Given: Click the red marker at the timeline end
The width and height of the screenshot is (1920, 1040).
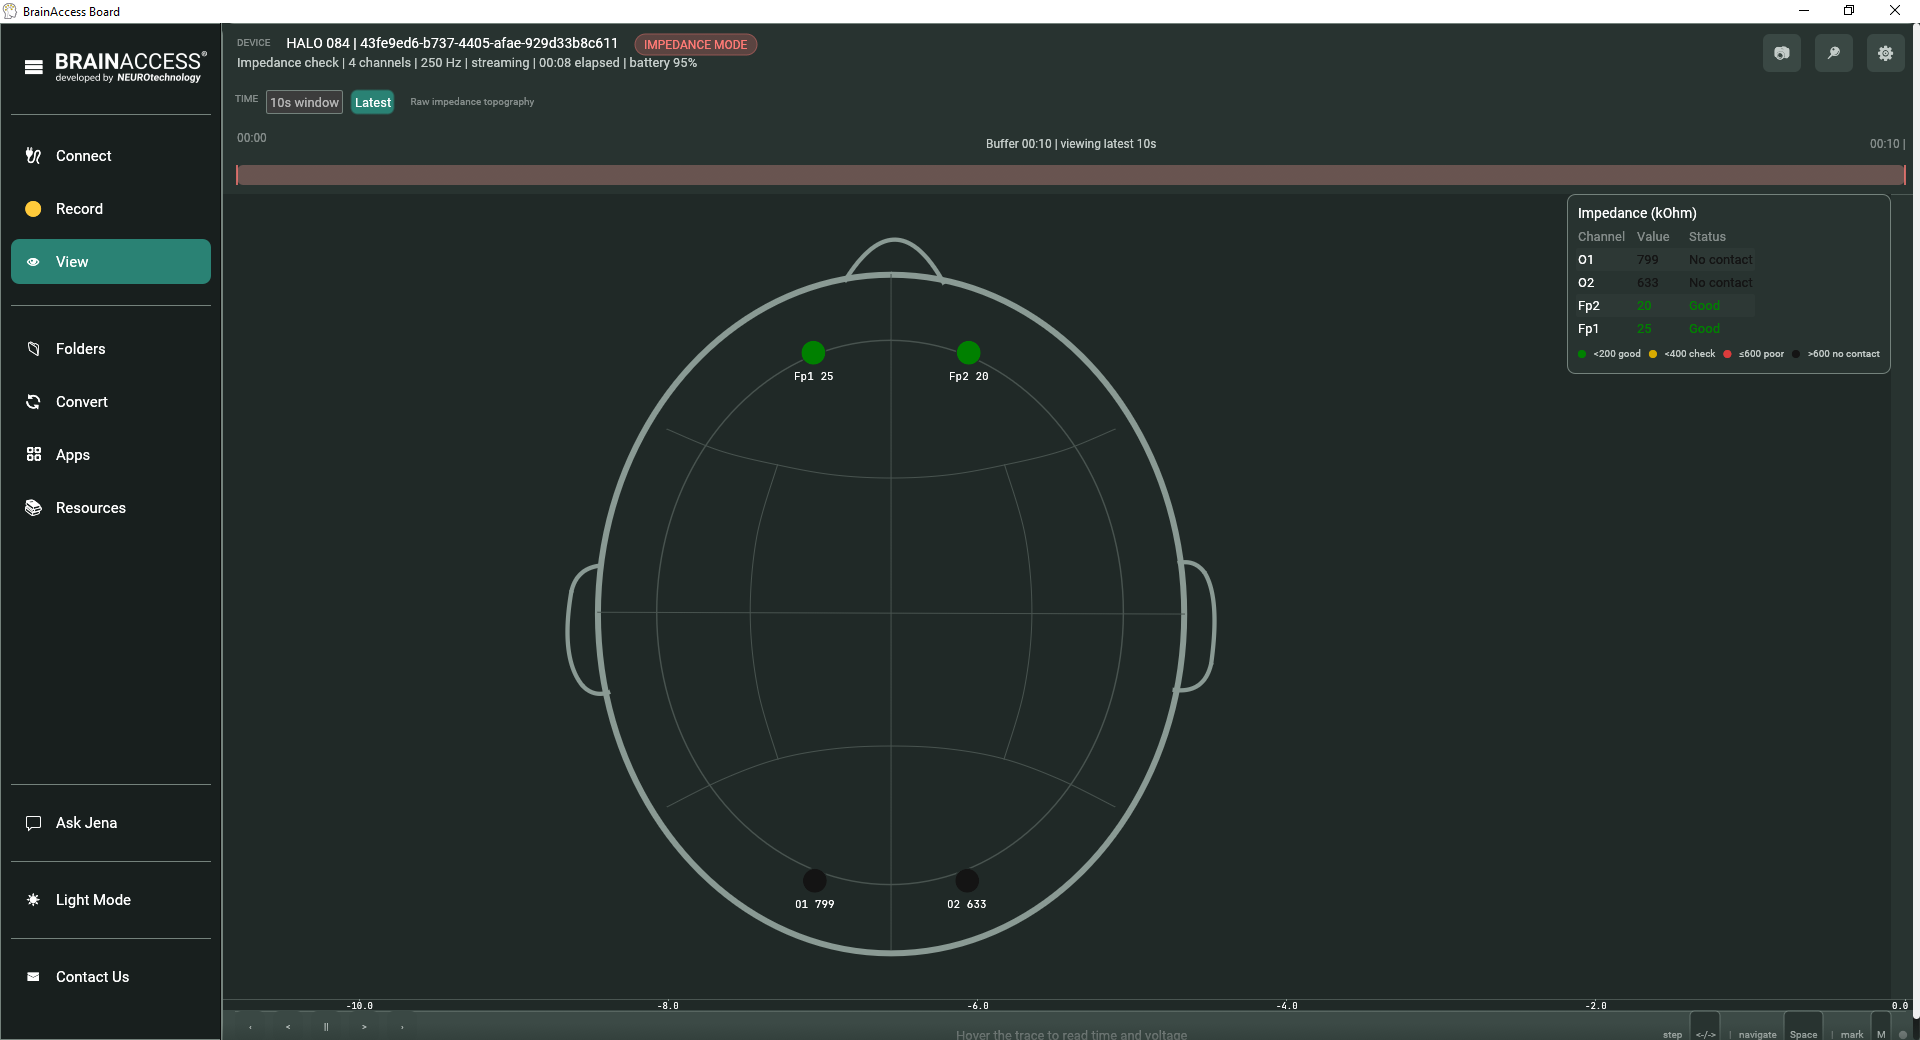Looking at the screenshot, I should [x=1904, y=175].
